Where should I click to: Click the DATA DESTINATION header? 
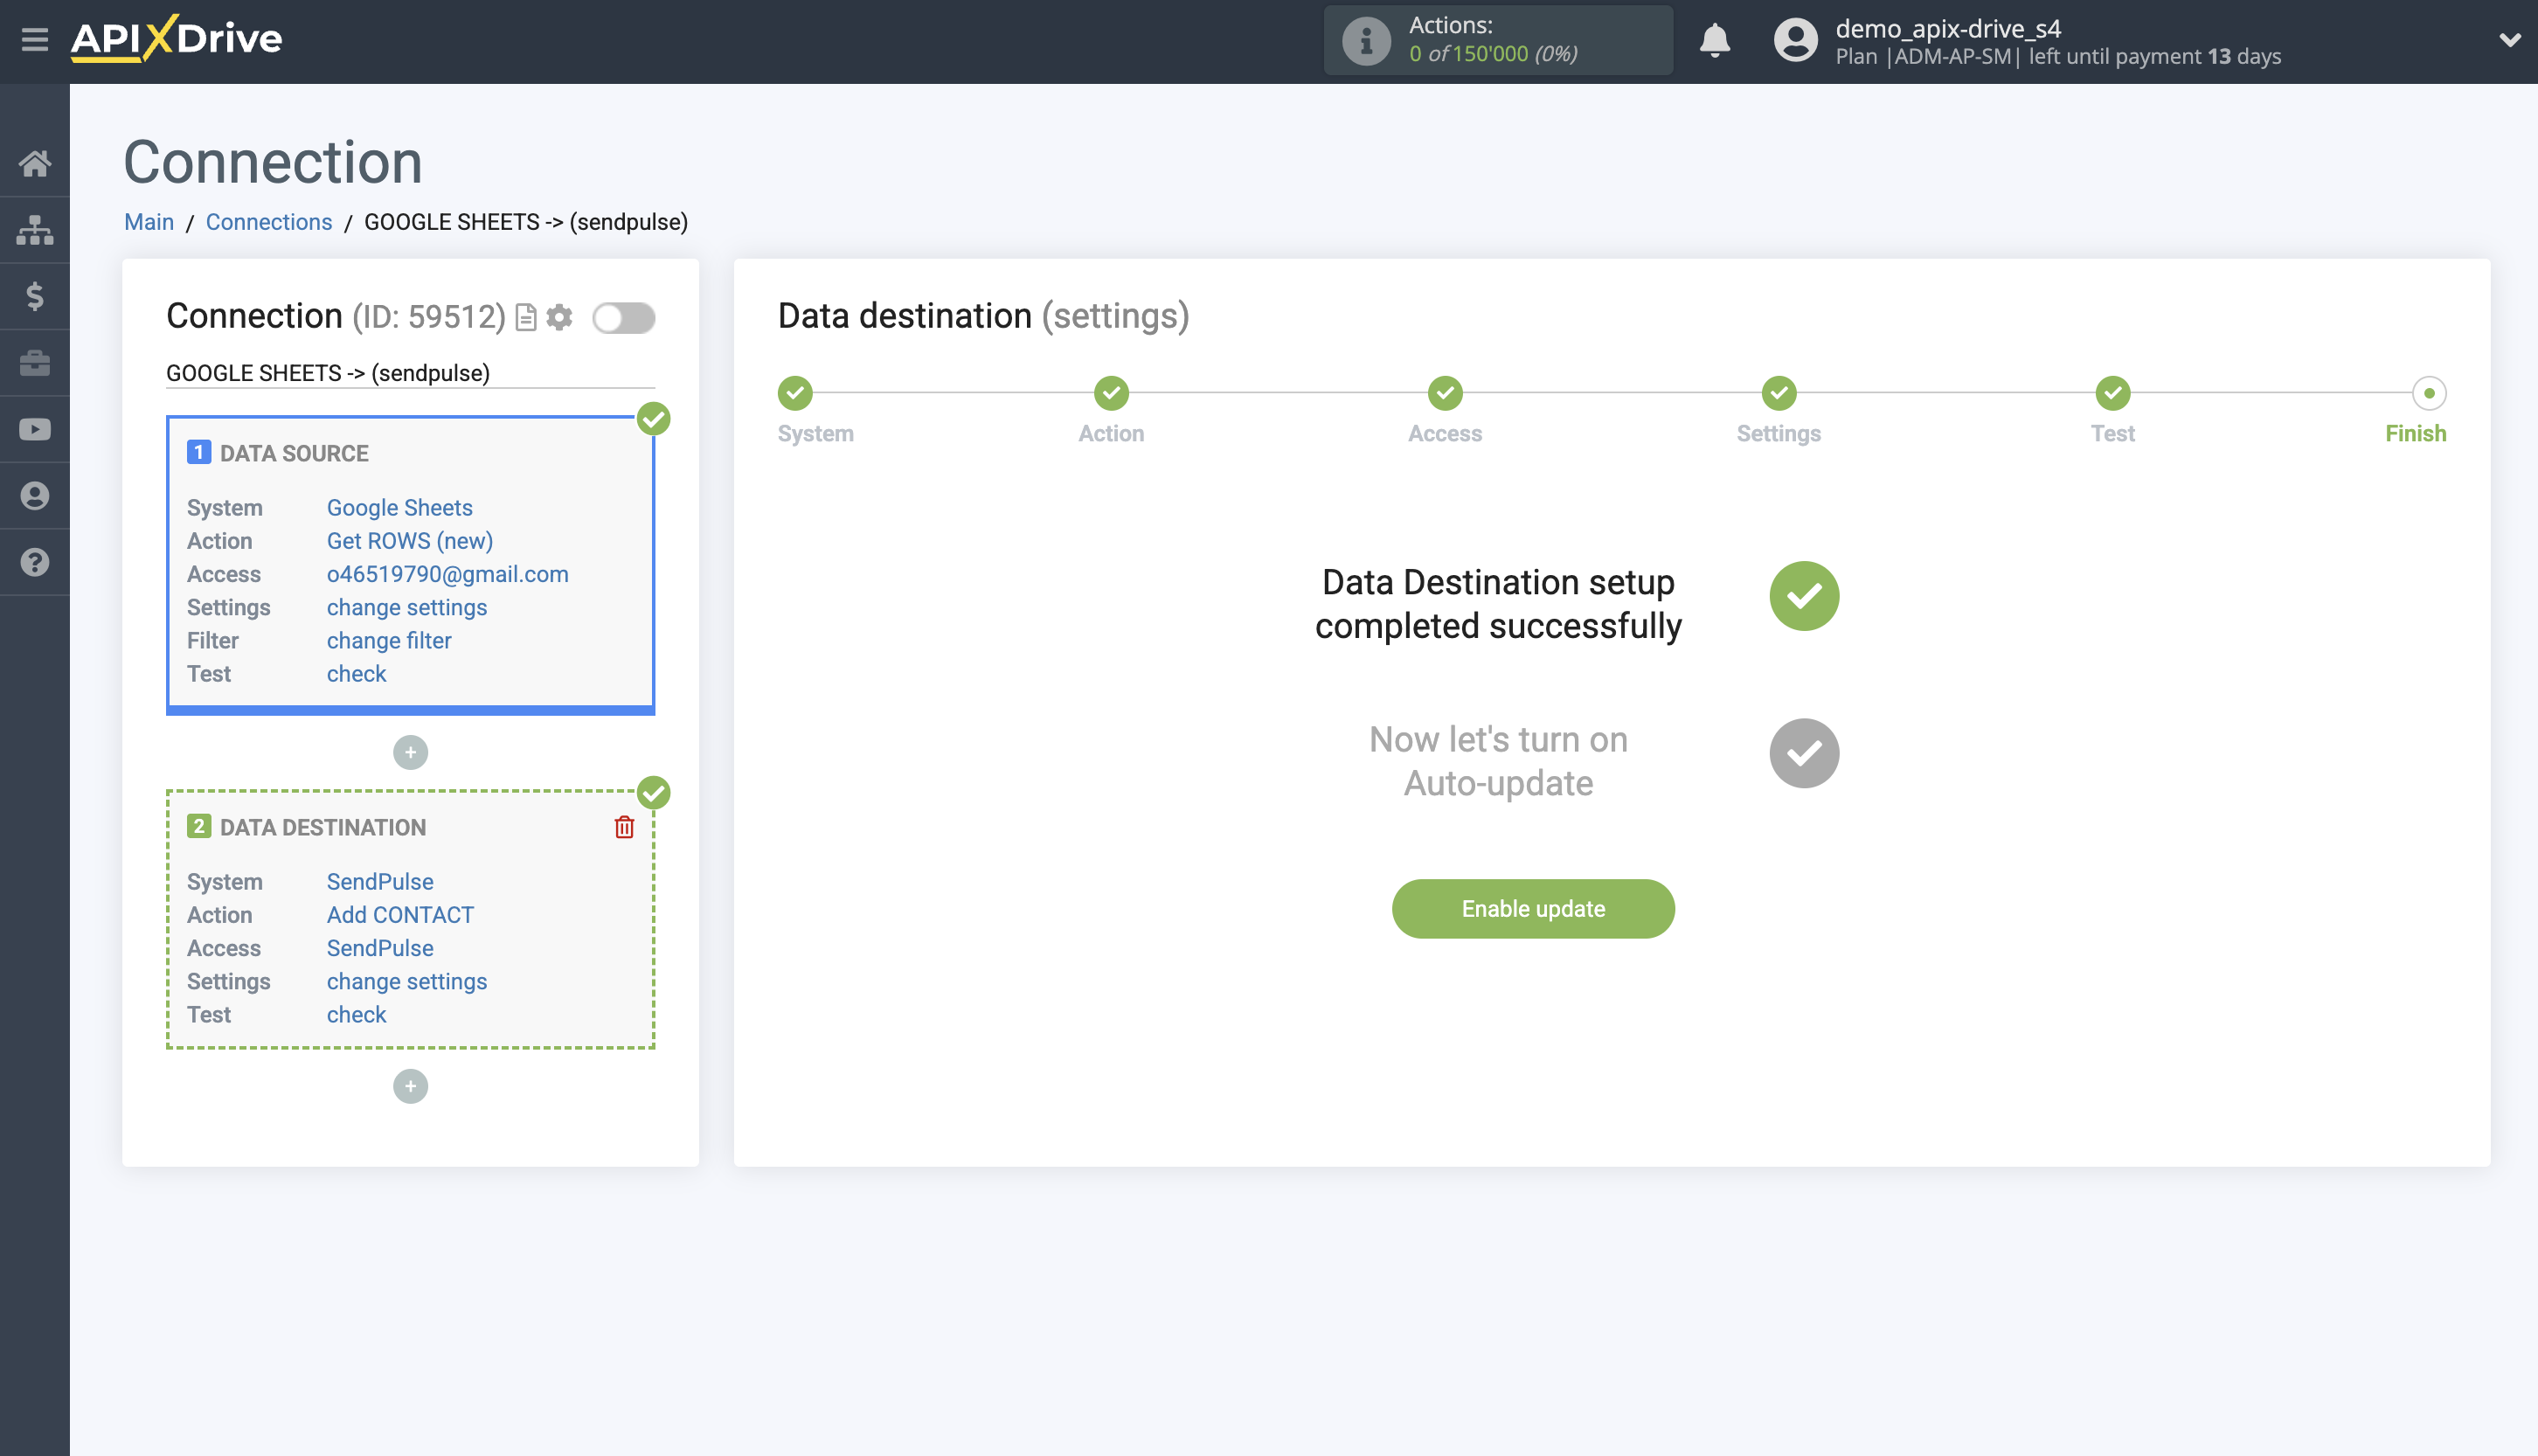(x=322, y=828)
